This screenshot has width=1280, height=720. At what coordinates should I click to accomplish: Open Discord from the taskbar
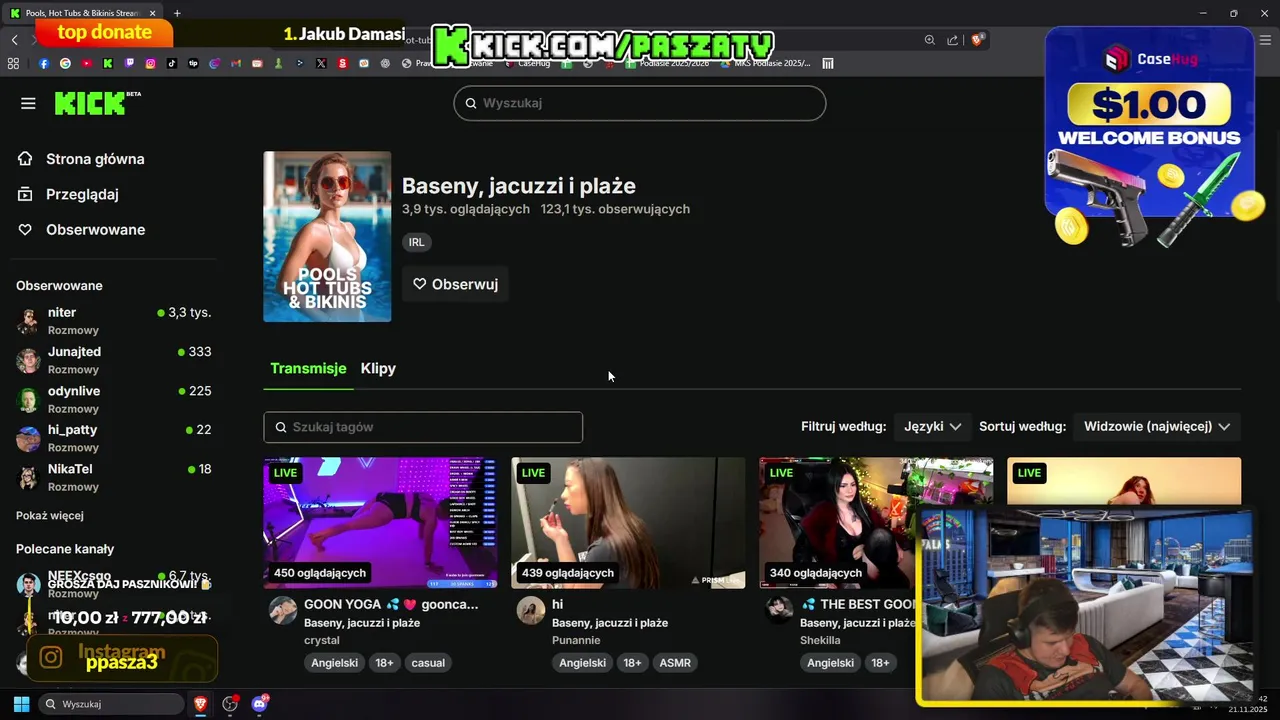pos(260,704)
